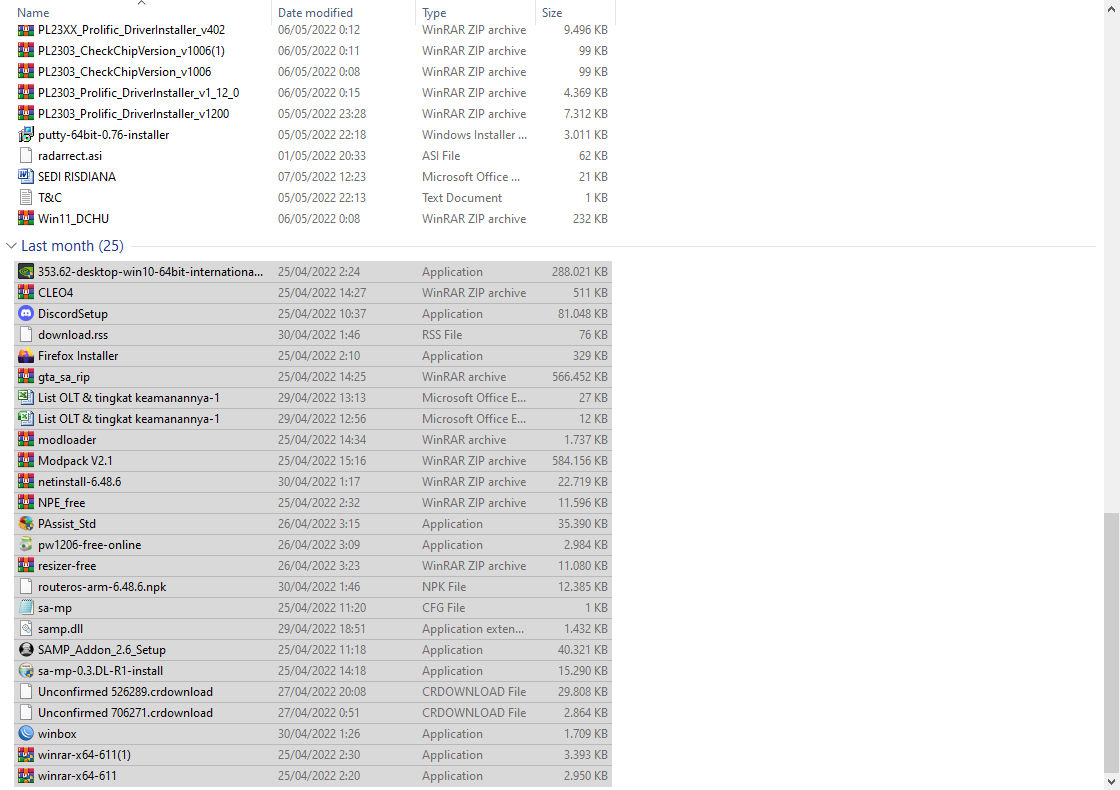Viewport: 1120px width, 790px height.
Task: Click the PL23XX_Prolific_DriverInstaller_v402 archive icon
Action: click(x=26, y=30)
